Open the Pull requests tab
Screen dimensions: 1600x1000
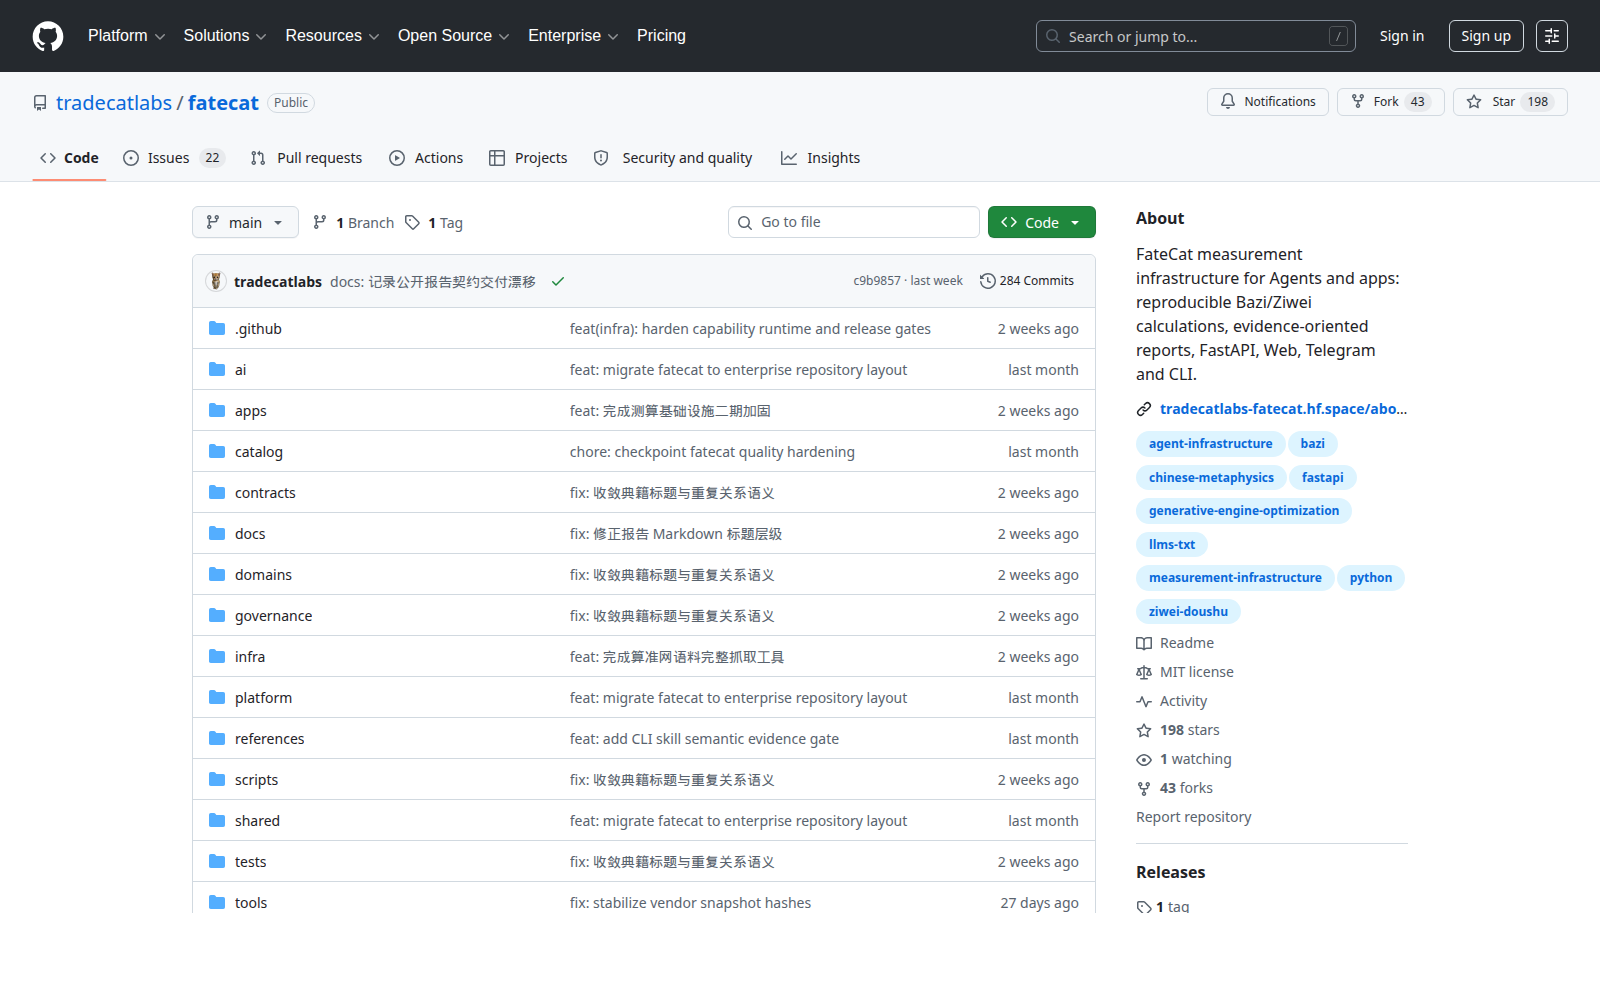pyautogui.click(x=306, y=158)
